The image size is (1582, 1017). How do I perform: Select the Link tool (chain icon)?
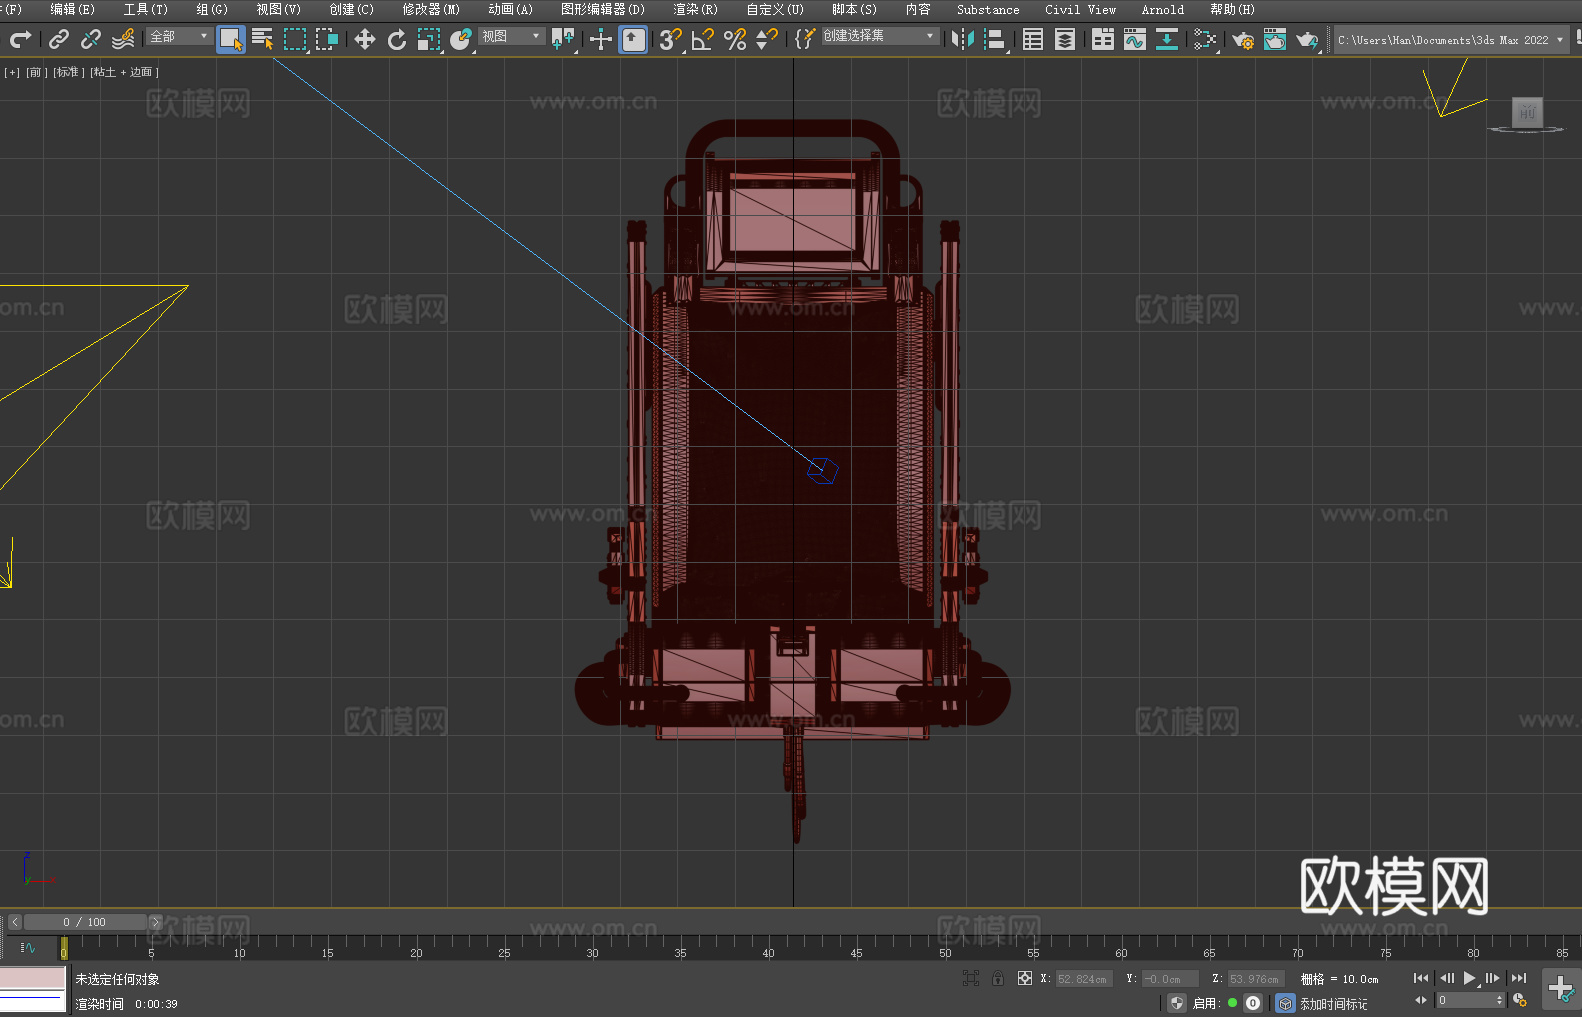[59, 39]
